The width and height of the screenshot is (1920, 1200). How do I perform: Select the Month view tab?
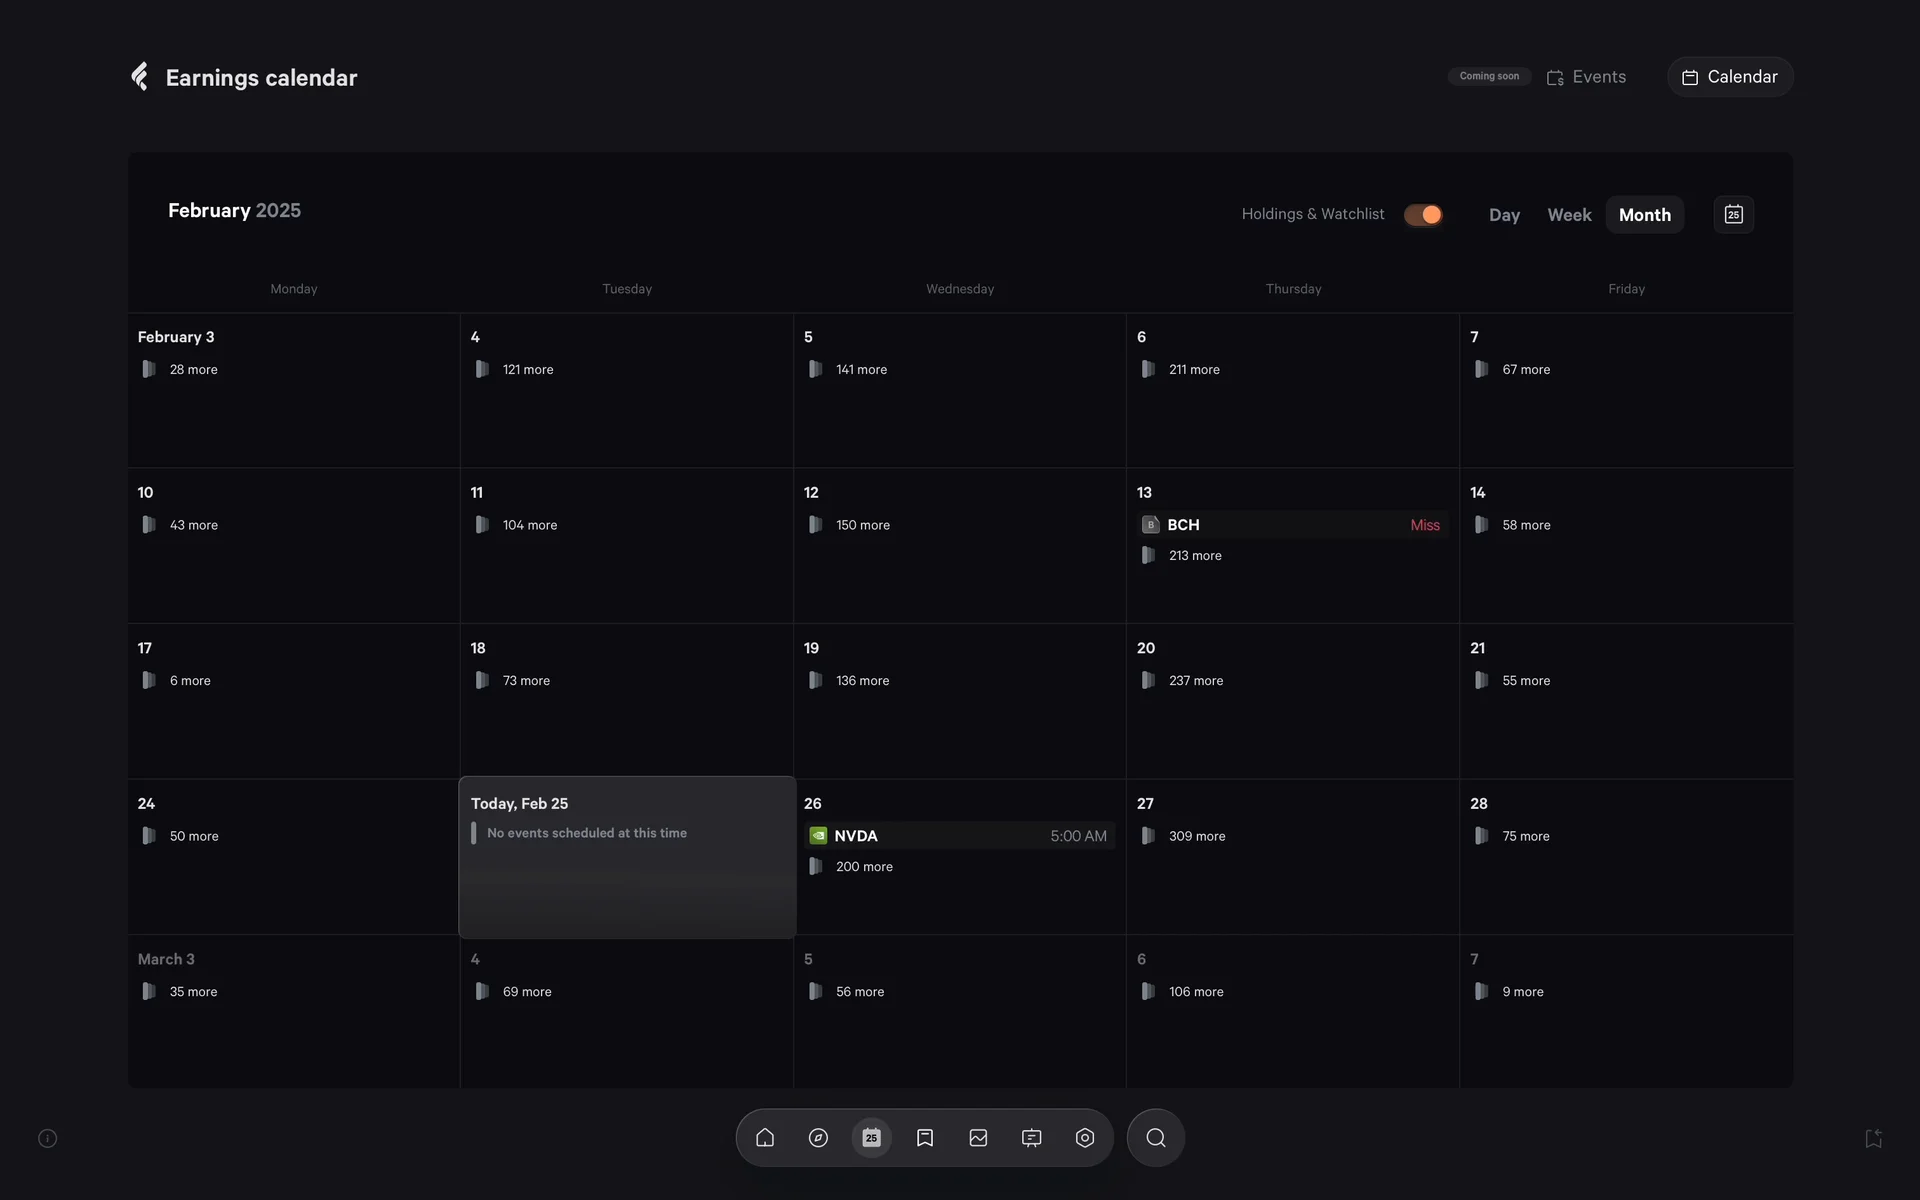tap(1644, 215)
